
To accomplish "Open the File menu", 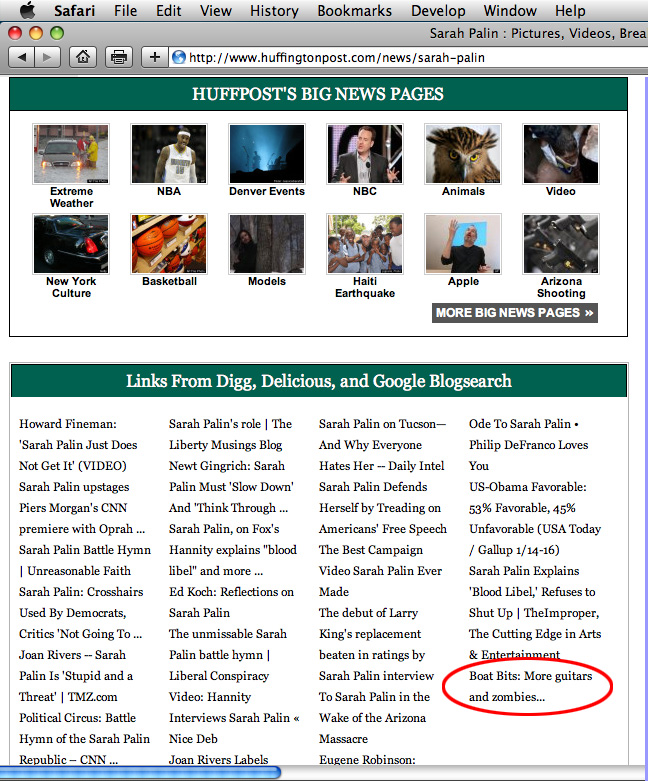I will coord(125,10).
